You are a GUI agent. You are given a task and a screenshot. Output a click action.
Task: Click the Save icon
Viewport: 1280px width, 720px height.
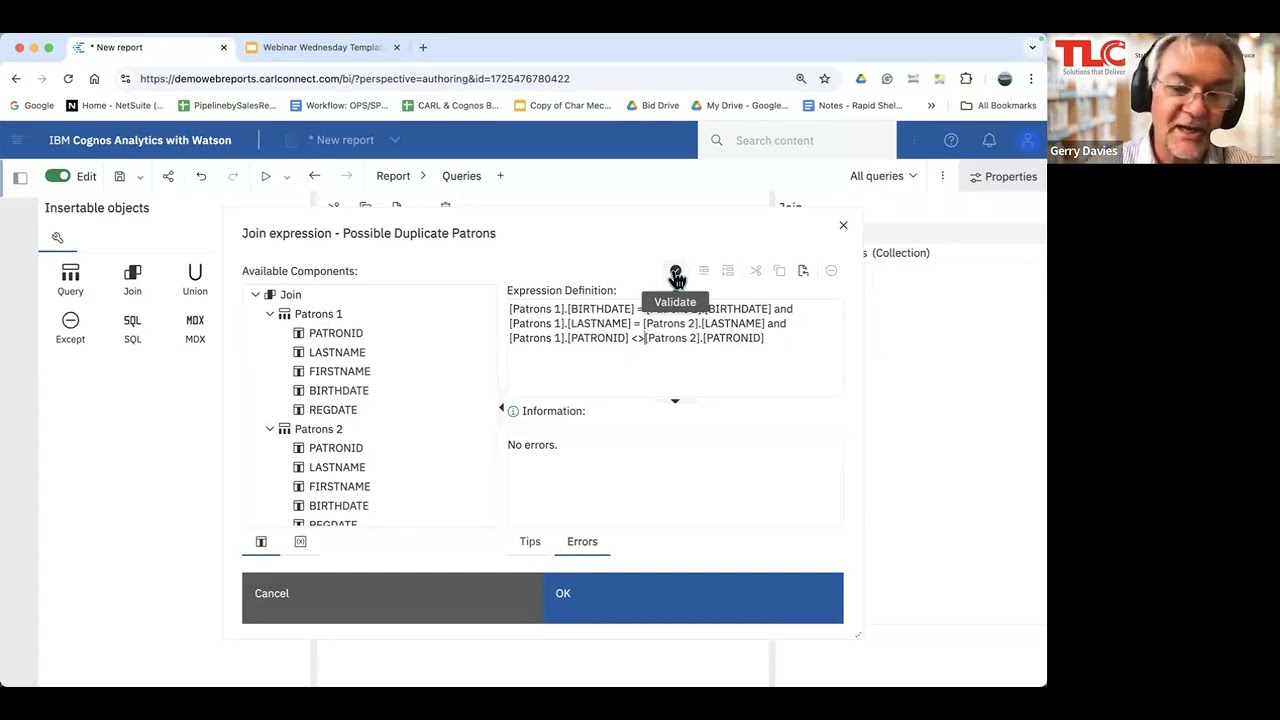point(119,176)
